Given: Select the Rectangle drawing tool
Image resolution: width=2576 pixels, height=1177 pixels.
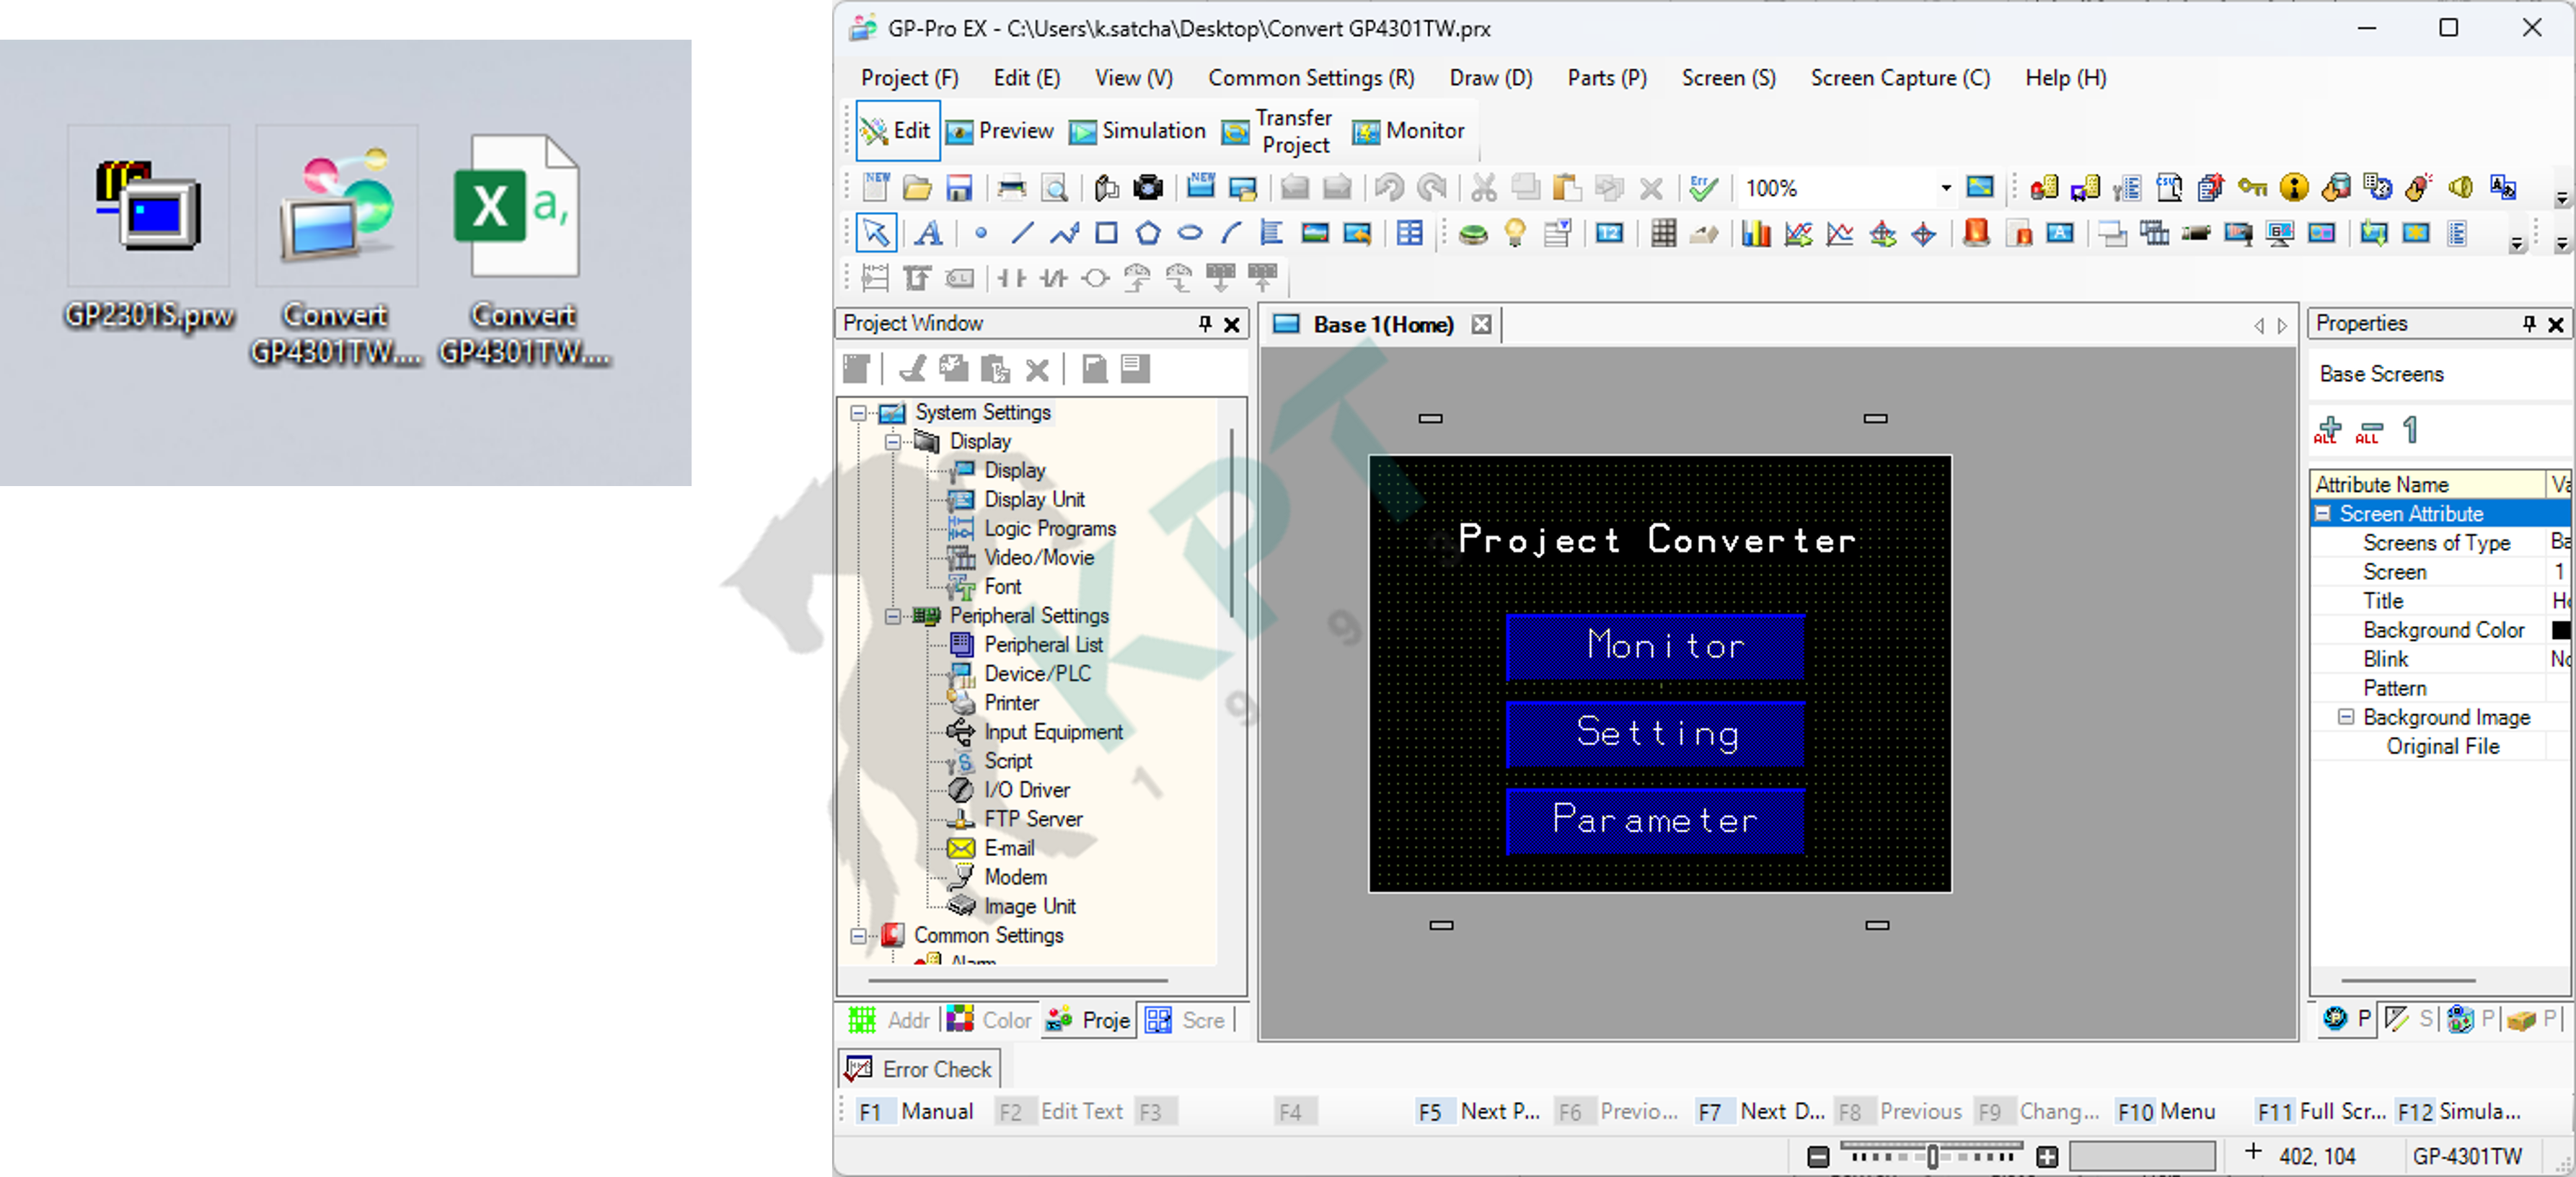Looking at the screenshot, I should click(x=1106, y=233).
